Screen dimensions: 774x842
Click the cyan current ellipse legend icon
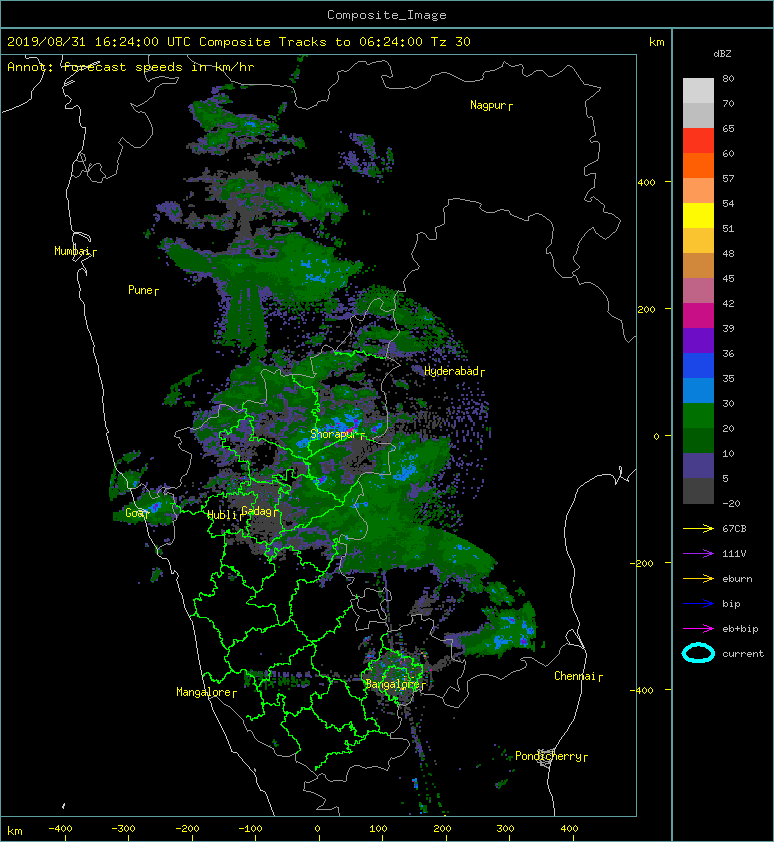tap(698, 654)
